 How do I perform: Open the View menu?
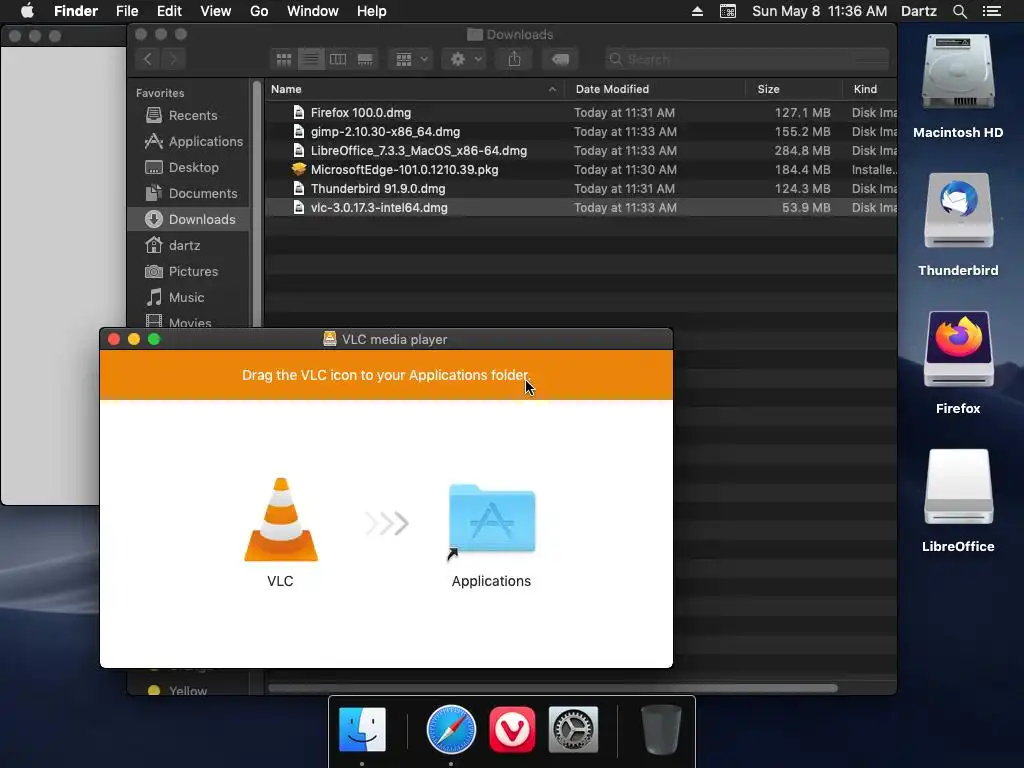coord(216,11)
